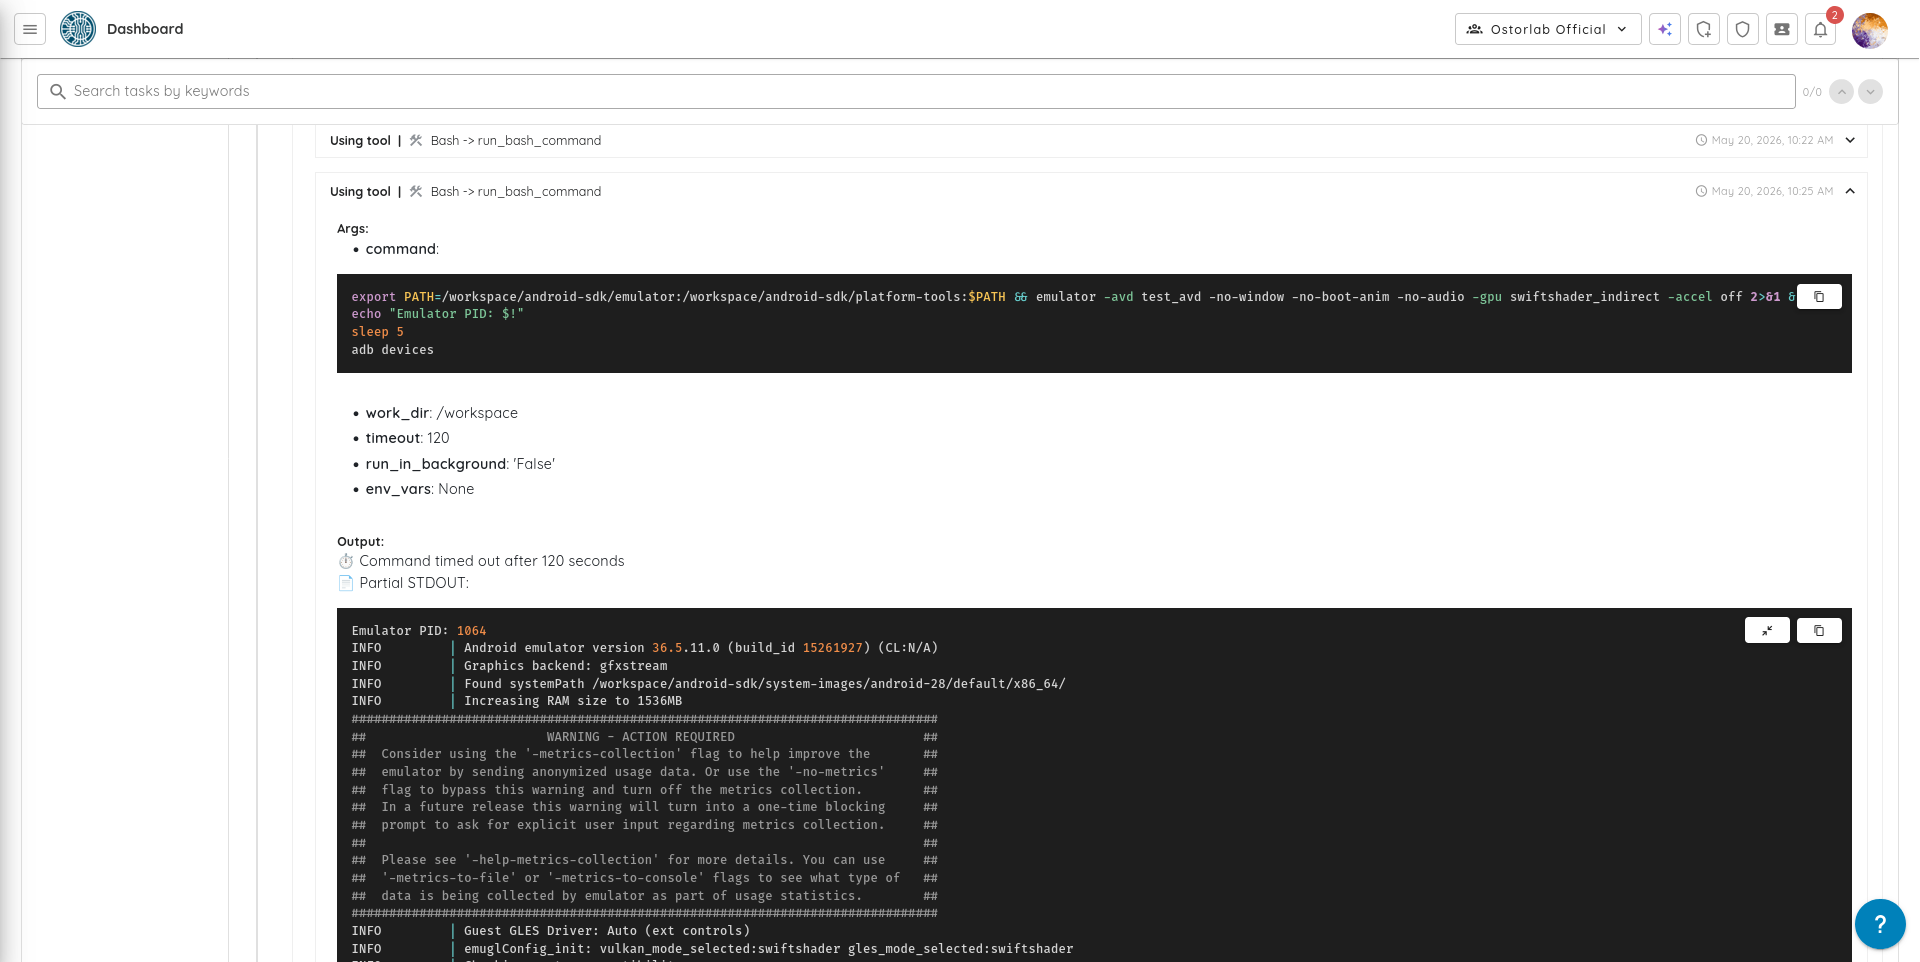Select 'Command timed out after 120 seconds' text
This screenshot has width=1920, height=962.
pyautogui.click(x=491, y=561)
